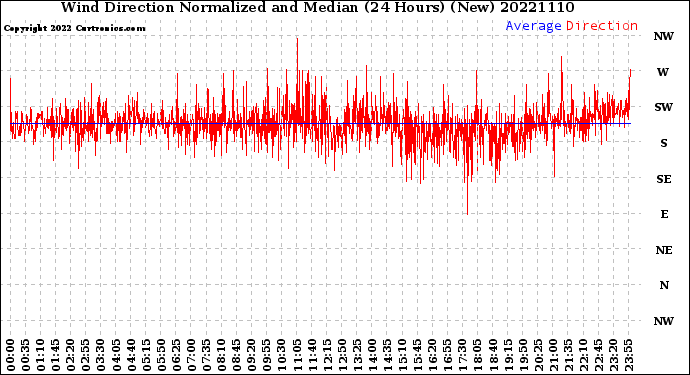Click the 'Average' legend label
This screenshot has width=690, height=375.
(x=533, y=26)
